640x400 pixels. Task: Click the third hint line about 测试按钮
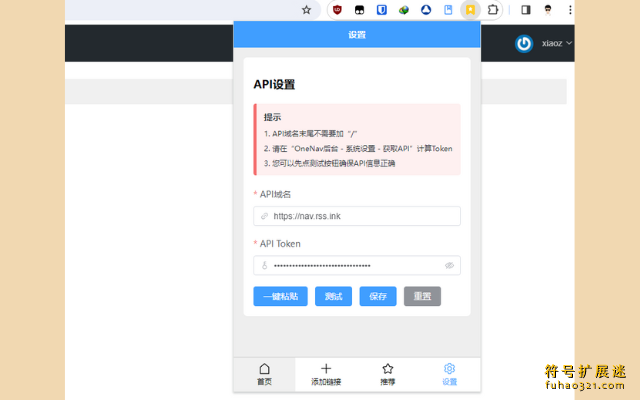[x=329, y=163]
